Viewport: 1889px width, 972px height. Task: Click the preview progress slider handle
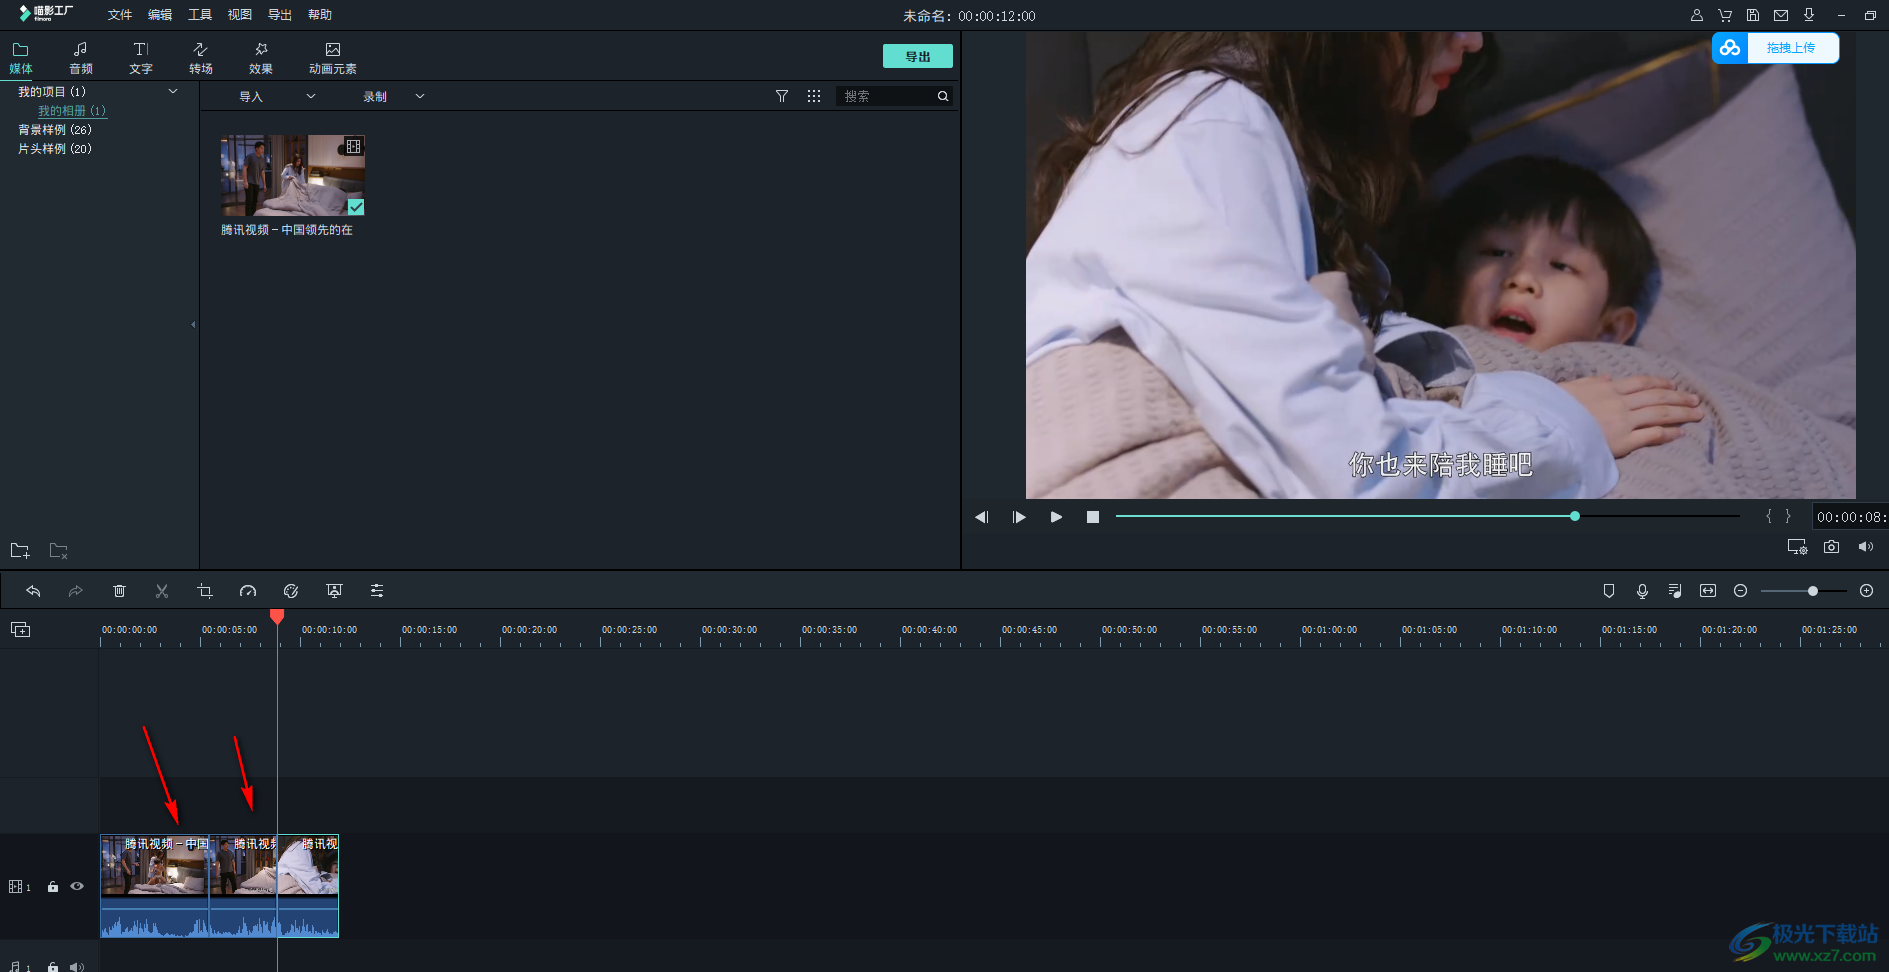click(1575, 516)
